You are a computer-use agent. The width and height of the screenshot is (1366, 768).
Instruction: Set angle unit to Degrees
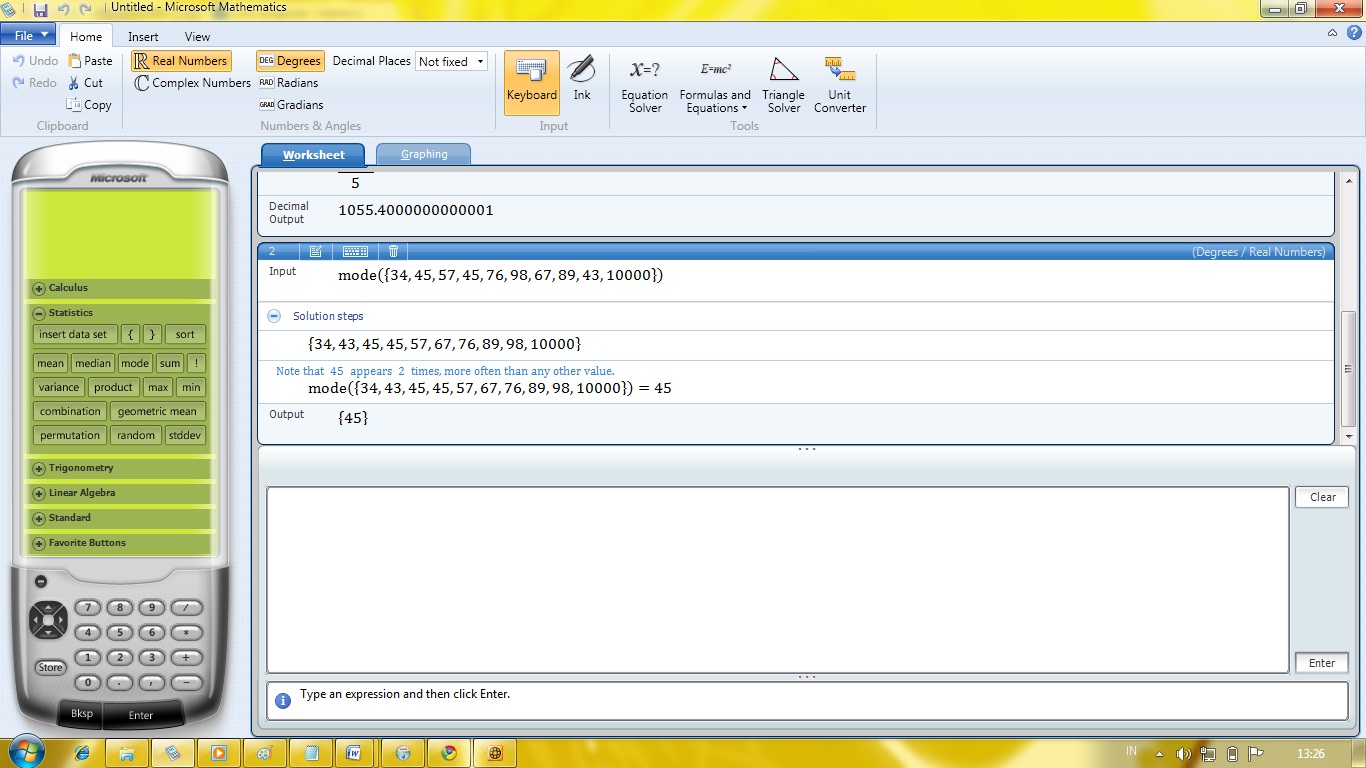[289, 61]
